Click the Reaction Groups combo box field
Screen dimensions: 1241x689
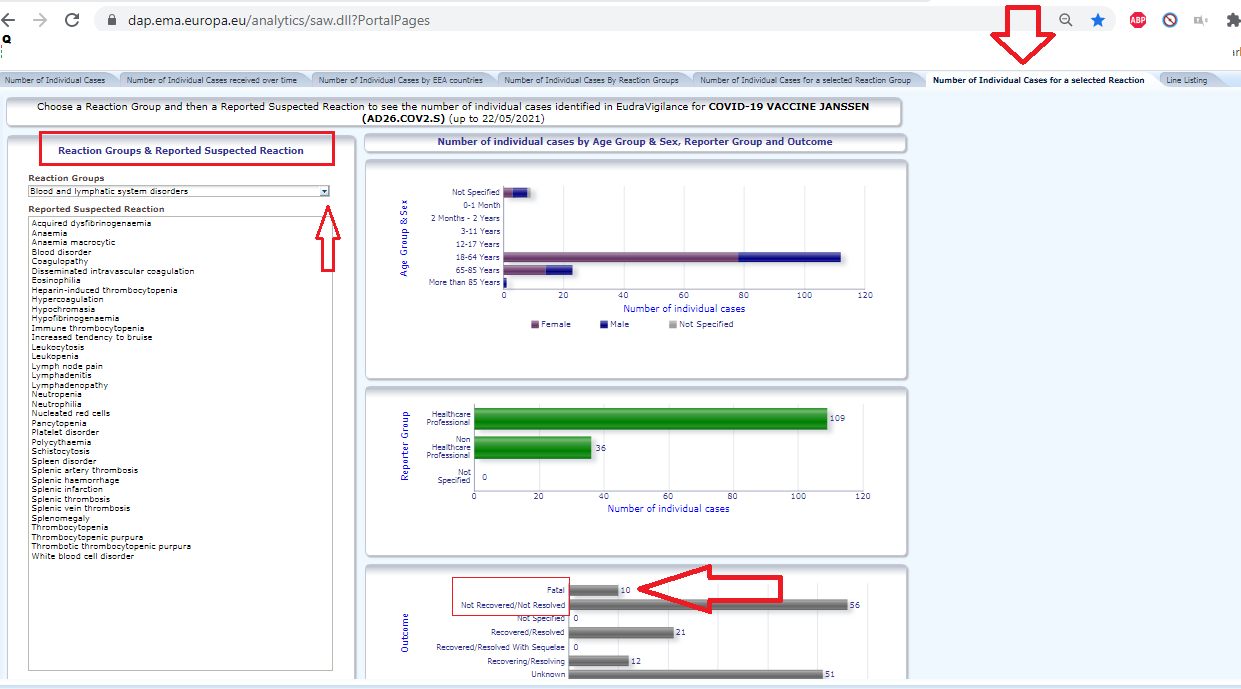point(173,191)
